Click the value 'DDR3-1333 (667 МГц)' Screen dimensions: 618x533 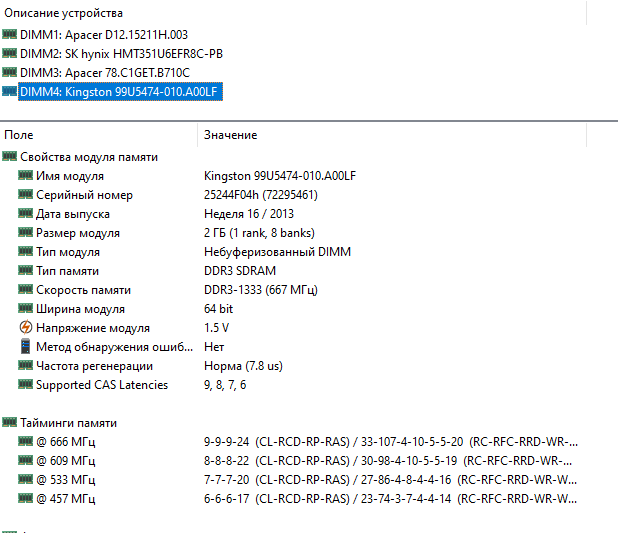(261, 290)
